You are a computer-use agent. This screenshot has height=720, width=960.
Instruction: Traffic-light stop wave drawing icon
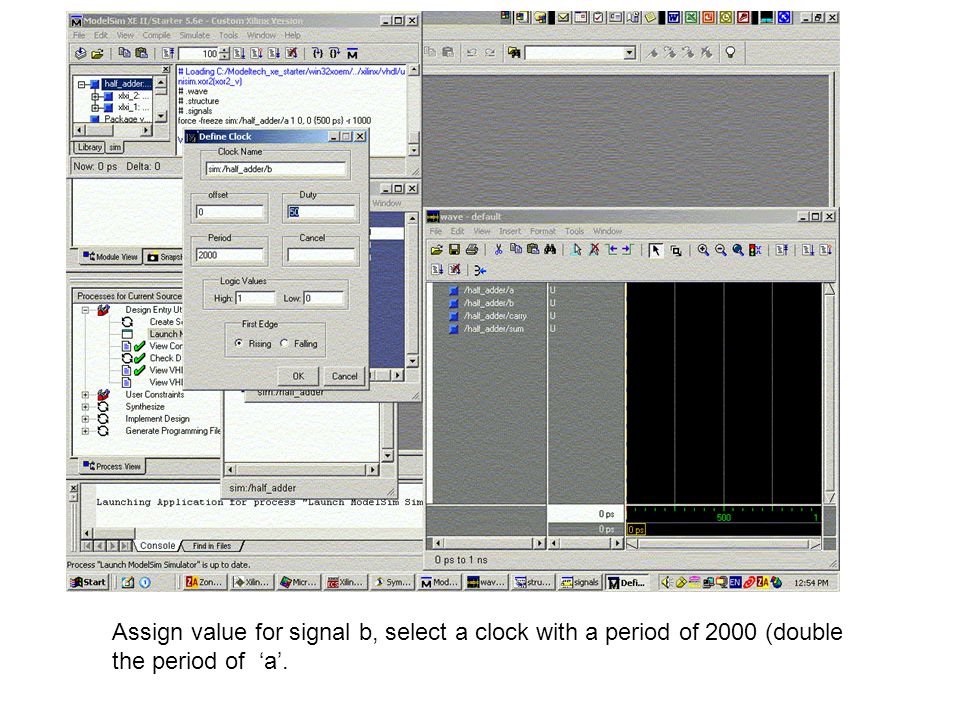pos(756,250)
